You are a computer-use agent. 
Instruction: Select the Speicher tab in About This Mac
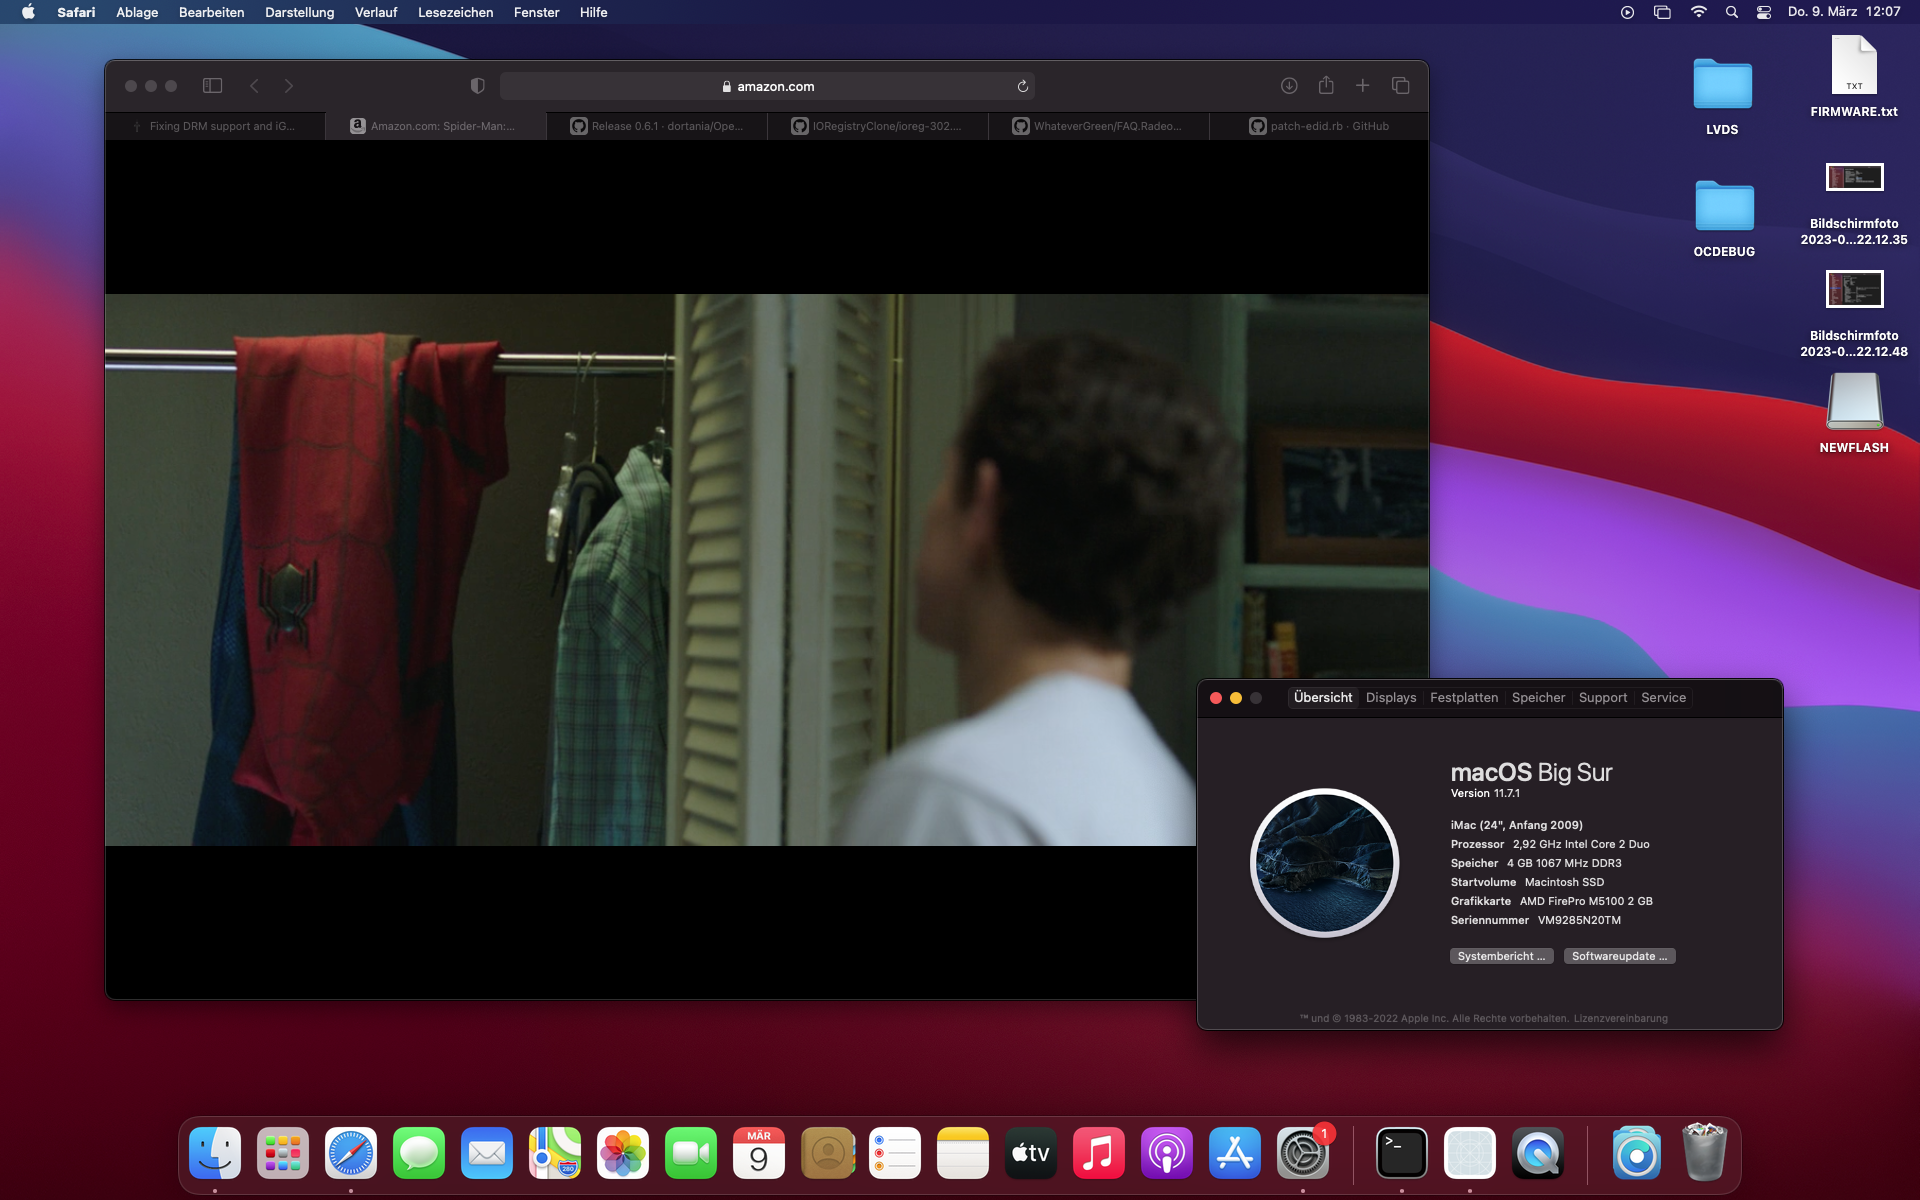pos(1538,697)
